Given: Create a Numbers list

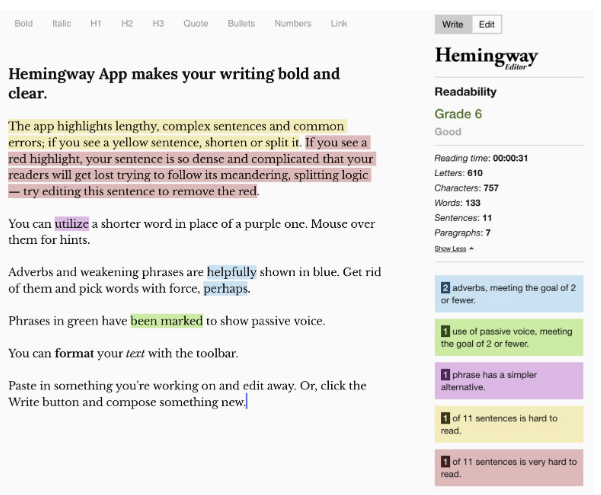Looking at the screenshot, I should [x=293, y=23].
